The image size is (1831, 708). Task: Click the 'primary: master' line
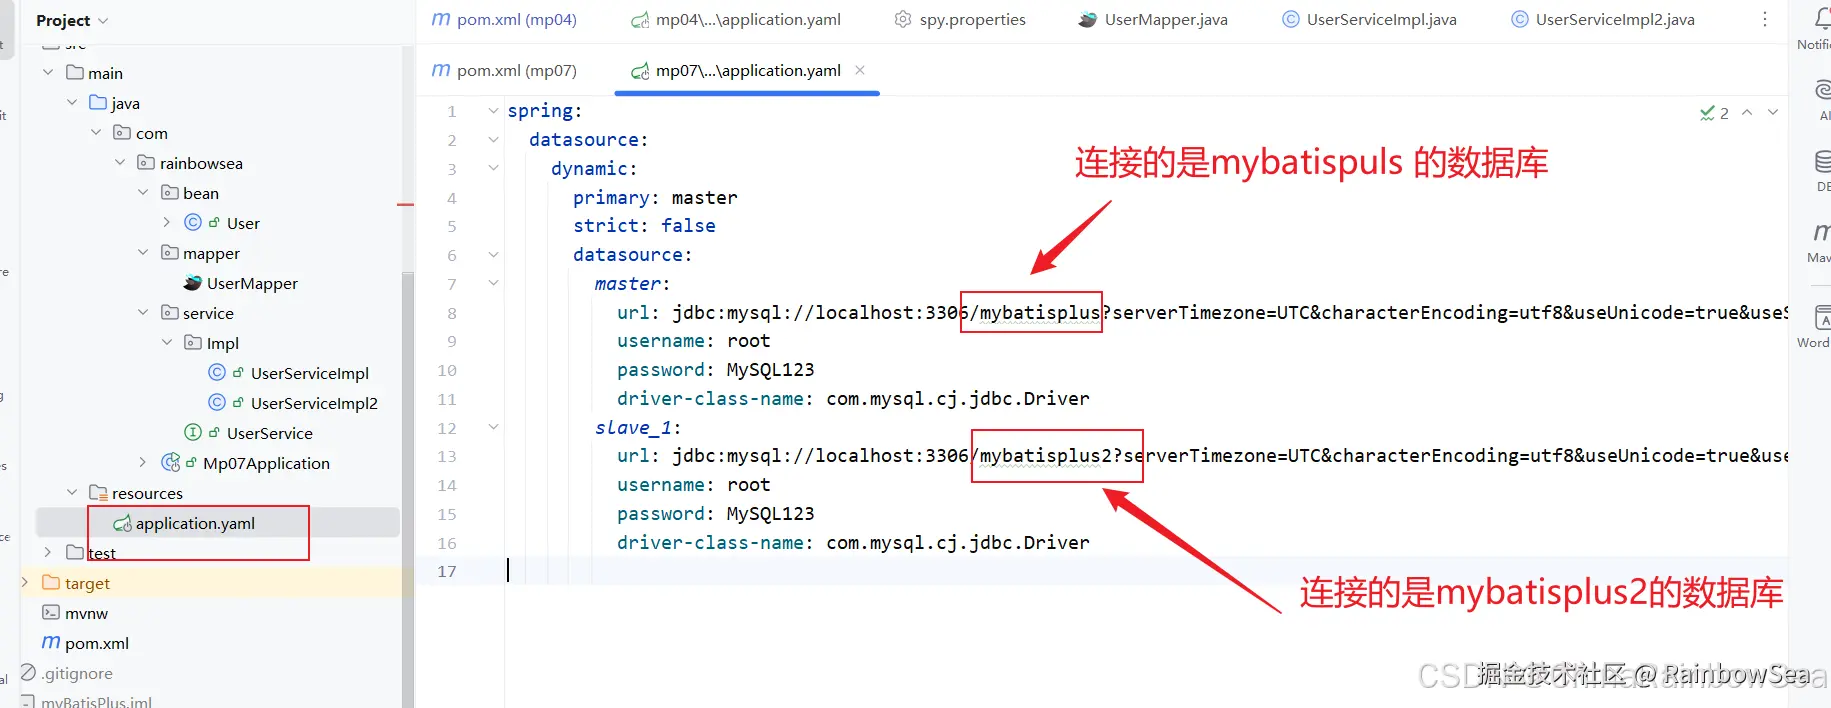point(655,197)
